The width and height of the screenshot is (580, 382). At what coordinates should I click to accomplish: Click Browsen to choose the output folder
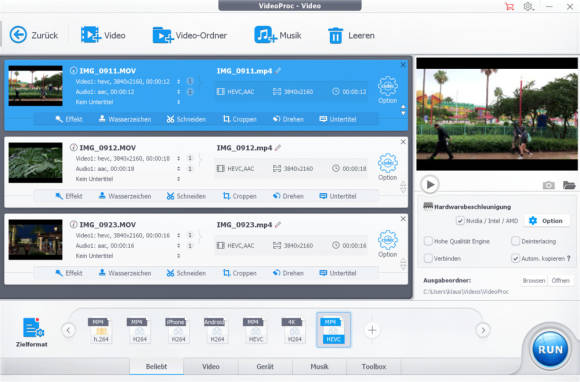click(x=534, y=281)
